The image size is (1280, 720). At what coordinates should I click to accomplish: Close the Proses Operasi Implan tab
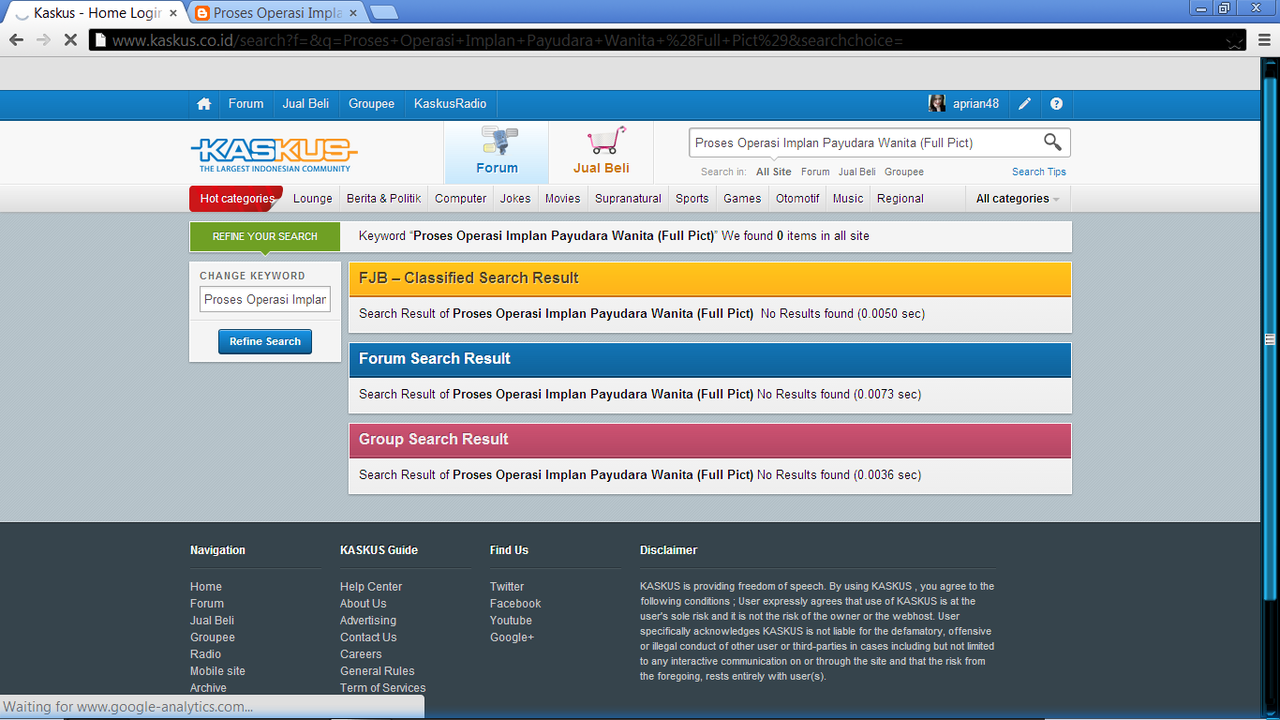pos(354,14)
